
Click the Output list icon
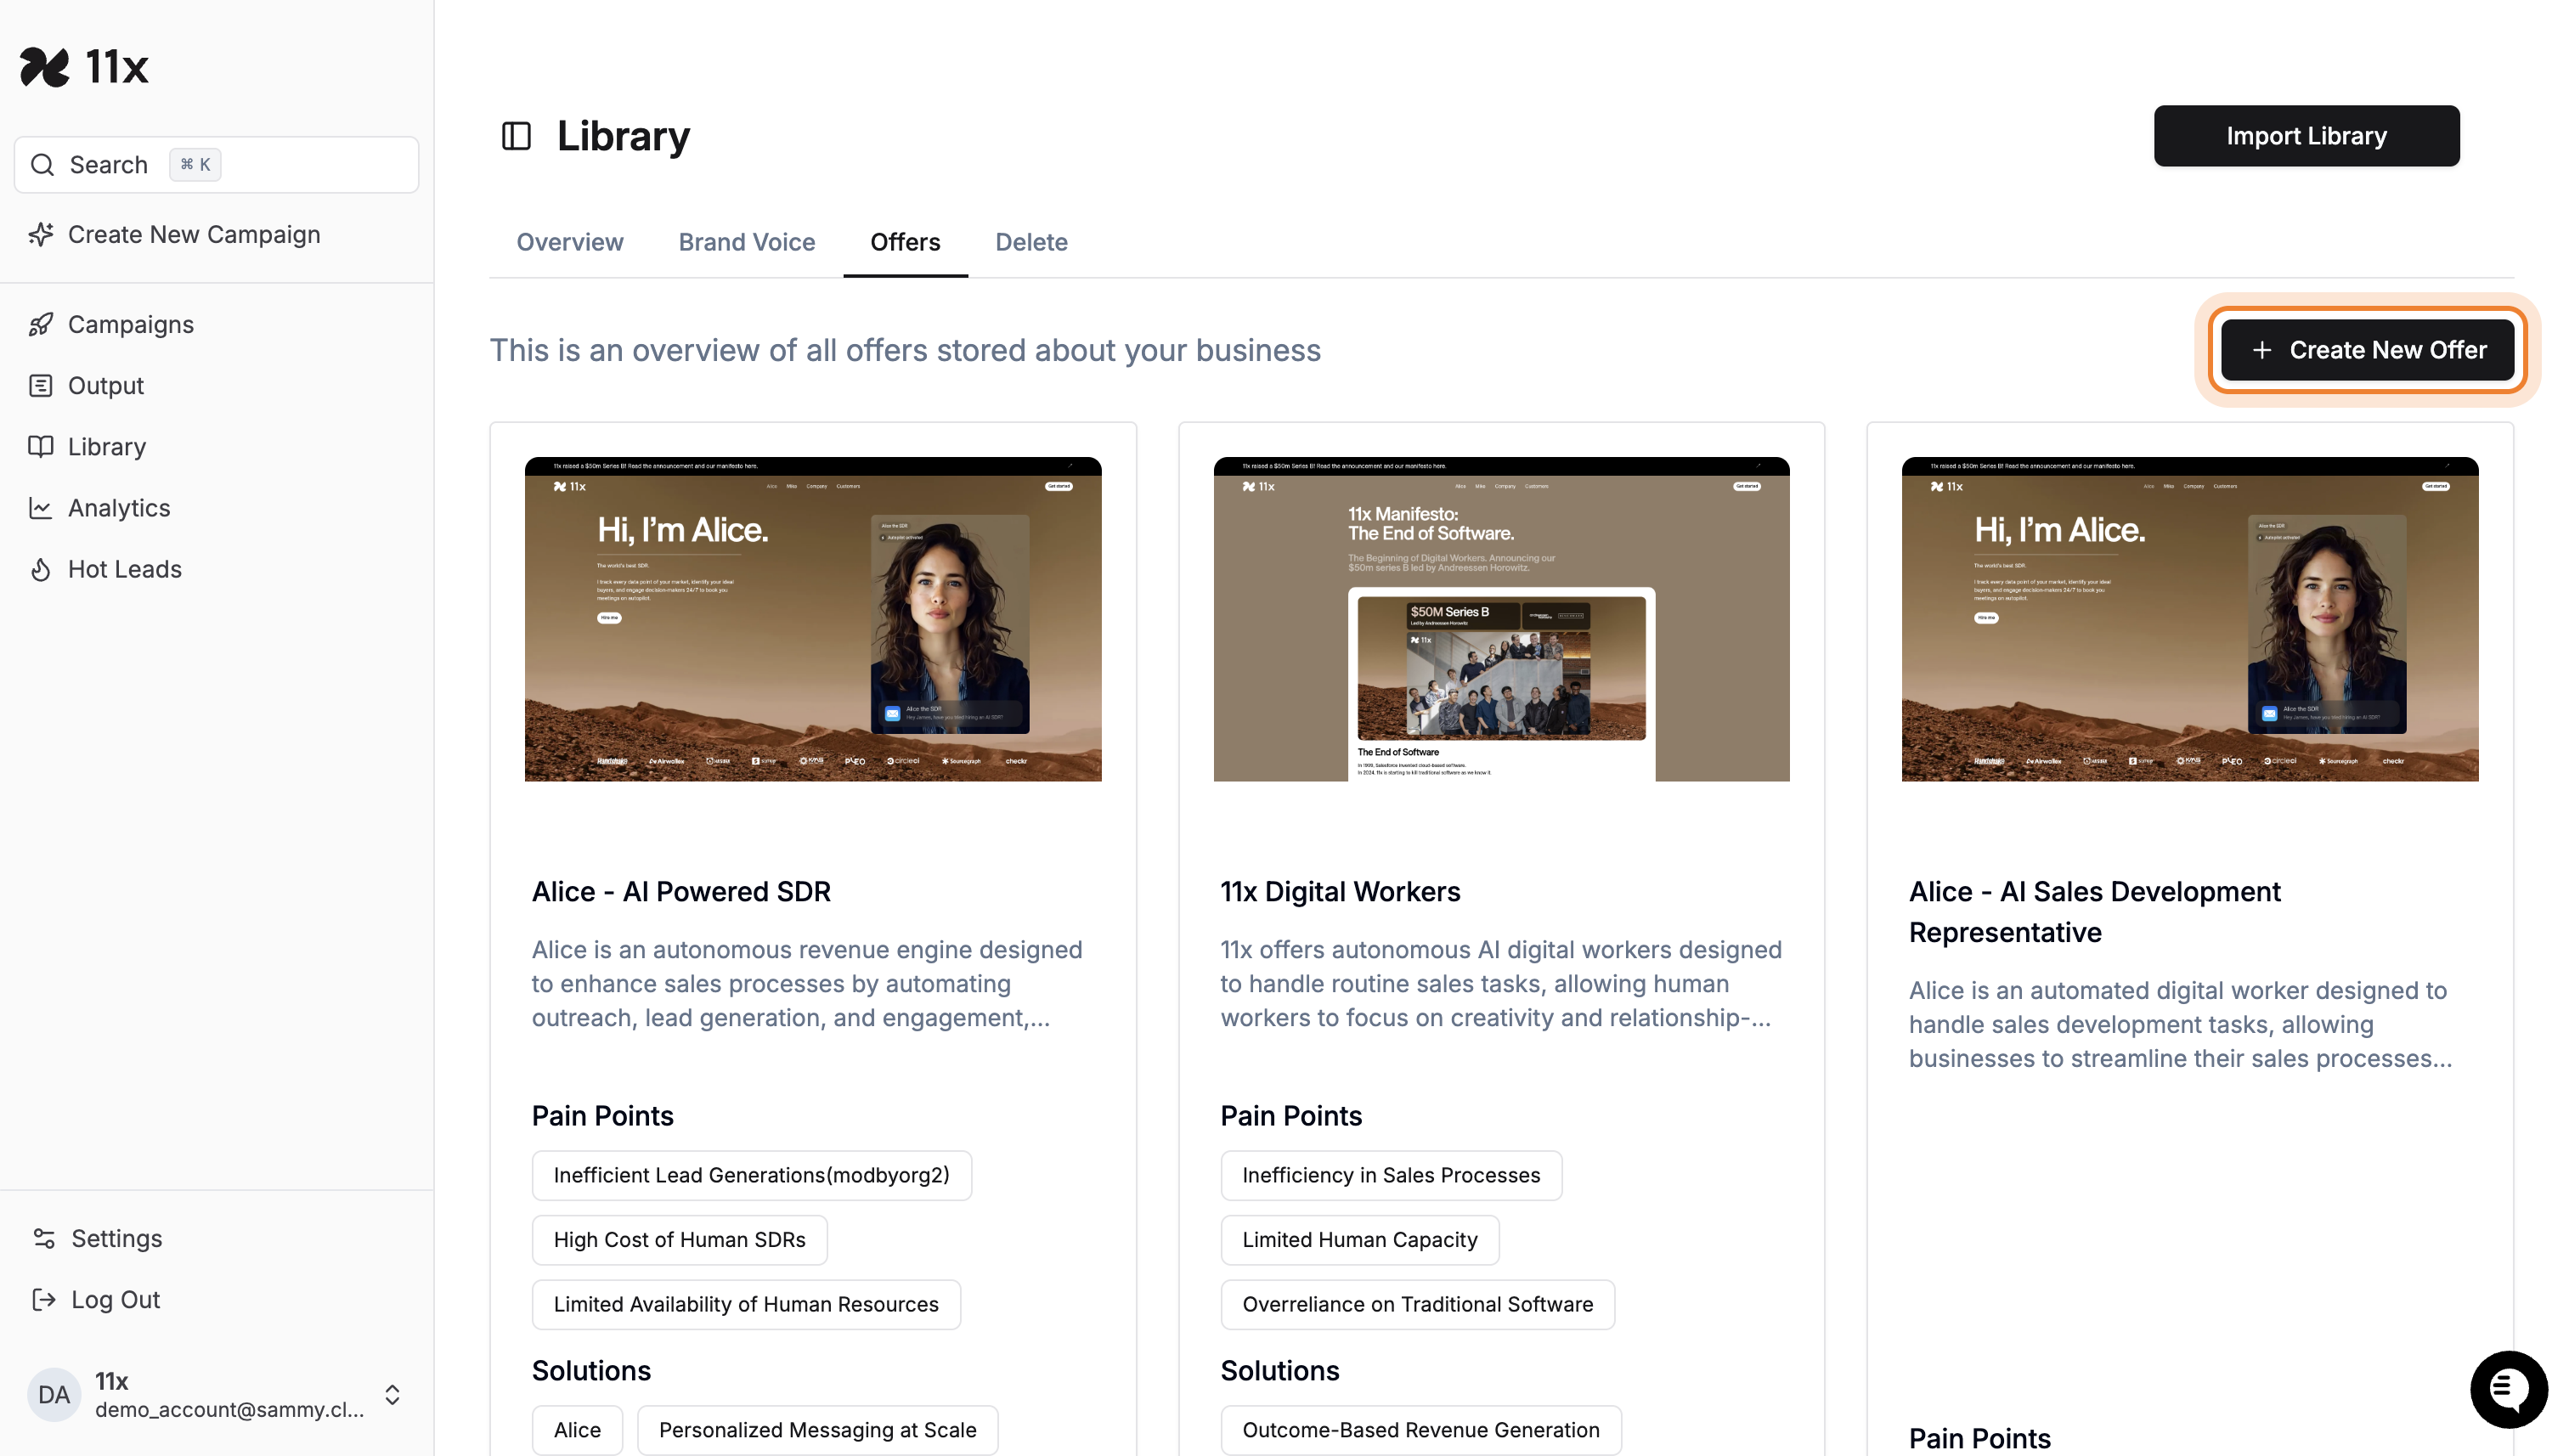(41, 386)
